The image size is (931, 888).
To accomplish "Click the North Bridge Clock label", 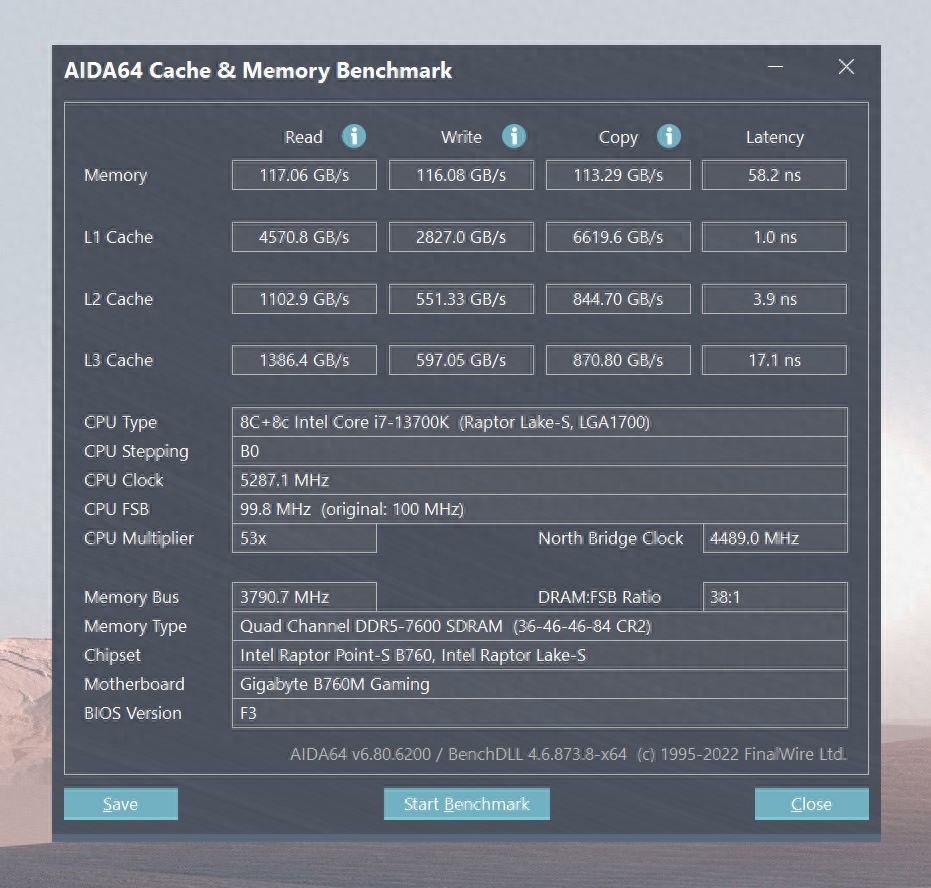I will pos(610,538).
